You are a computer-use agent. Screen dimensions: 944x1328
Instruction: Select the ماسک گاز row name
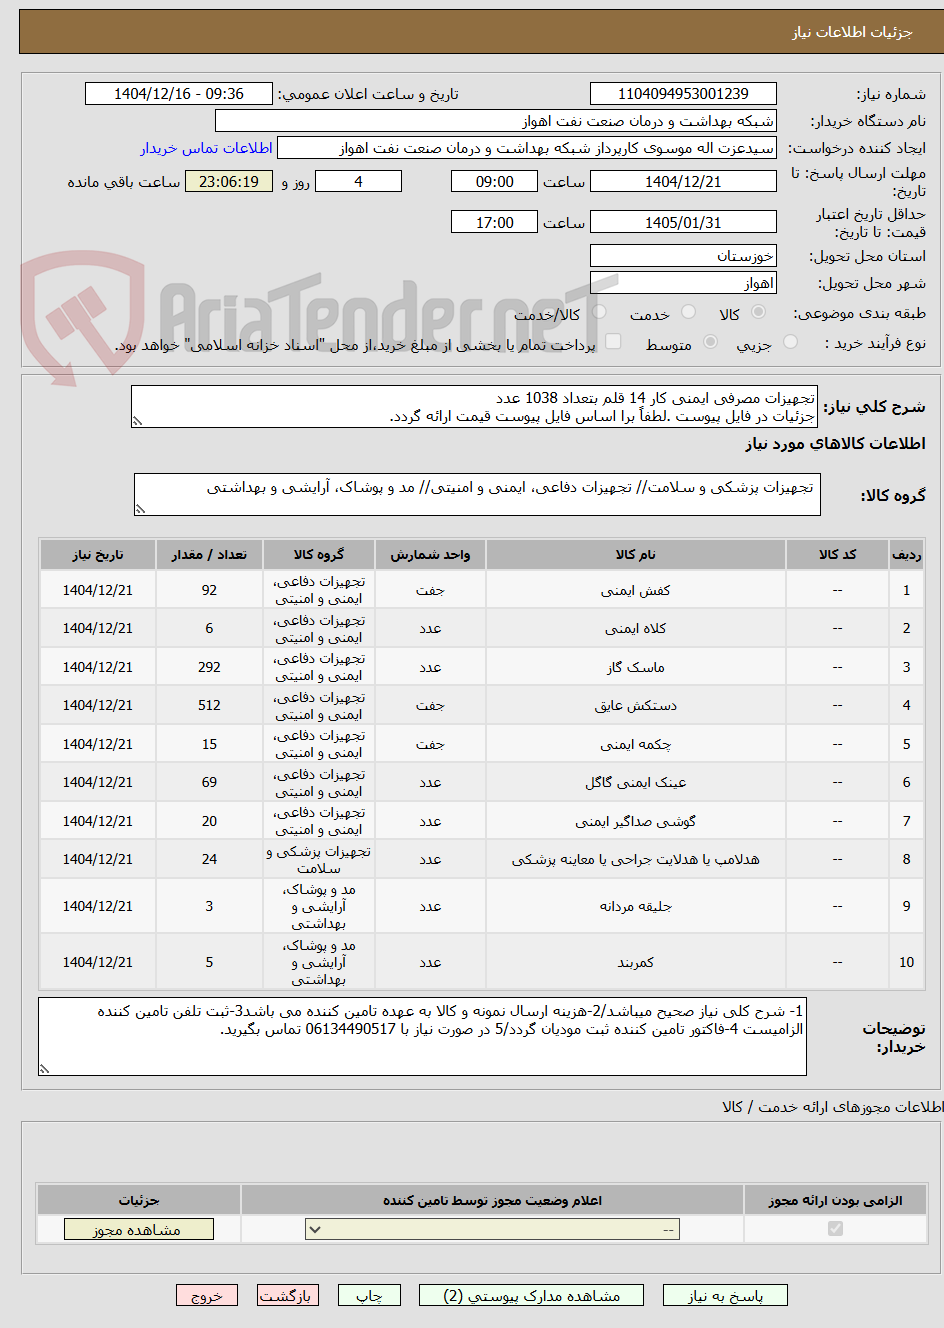click(x=635, y=667)
